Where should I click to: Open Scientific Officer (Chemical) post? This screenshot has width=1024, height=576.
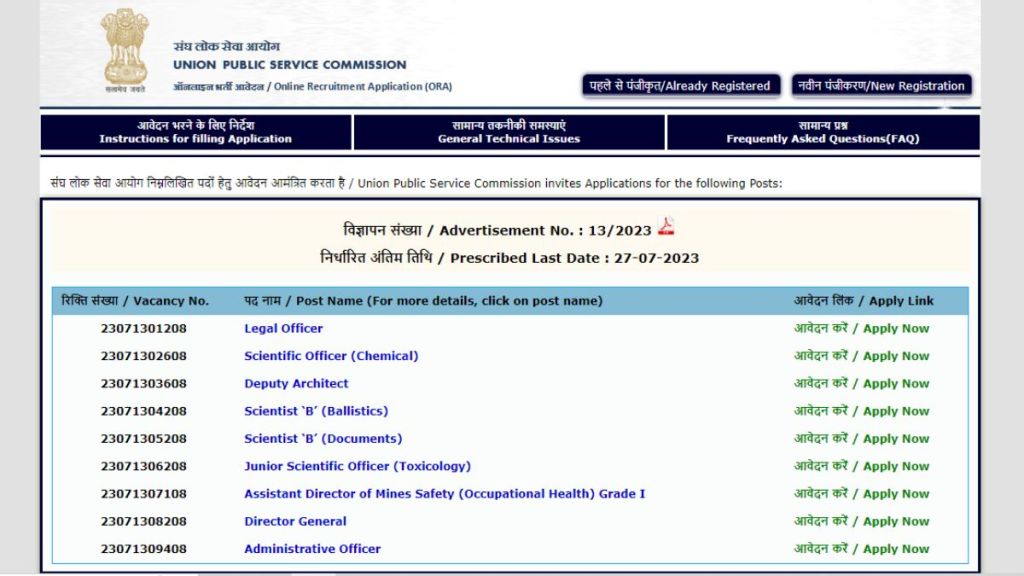[x=331, y=356]
